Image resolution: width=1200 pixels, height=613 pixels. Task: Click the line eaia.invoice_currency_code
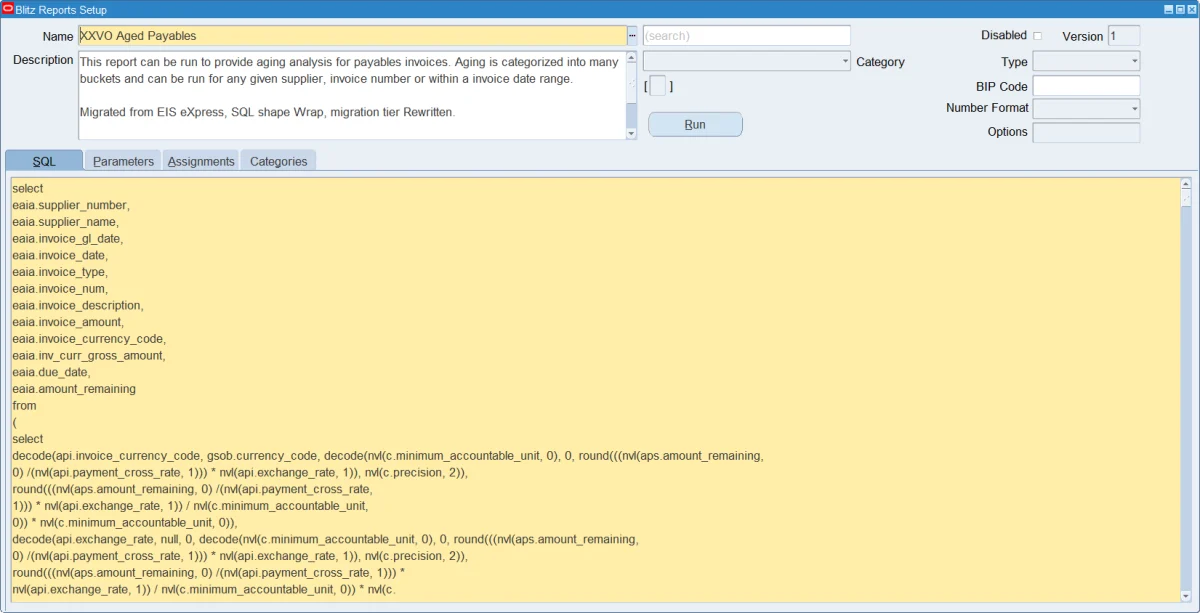[x=89, y=339]
